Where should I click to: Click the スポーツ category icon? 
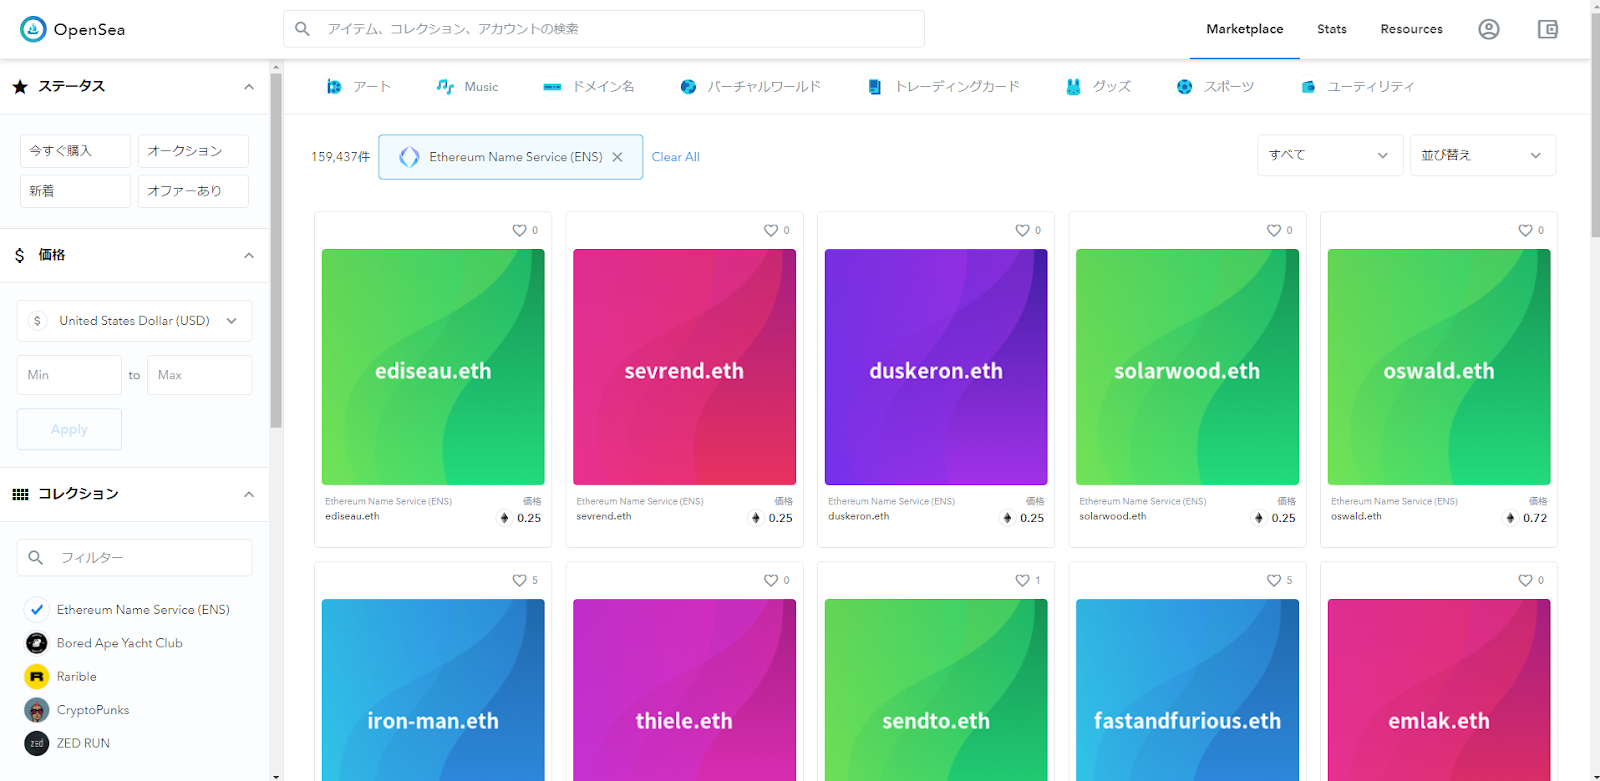point(1184,87)
